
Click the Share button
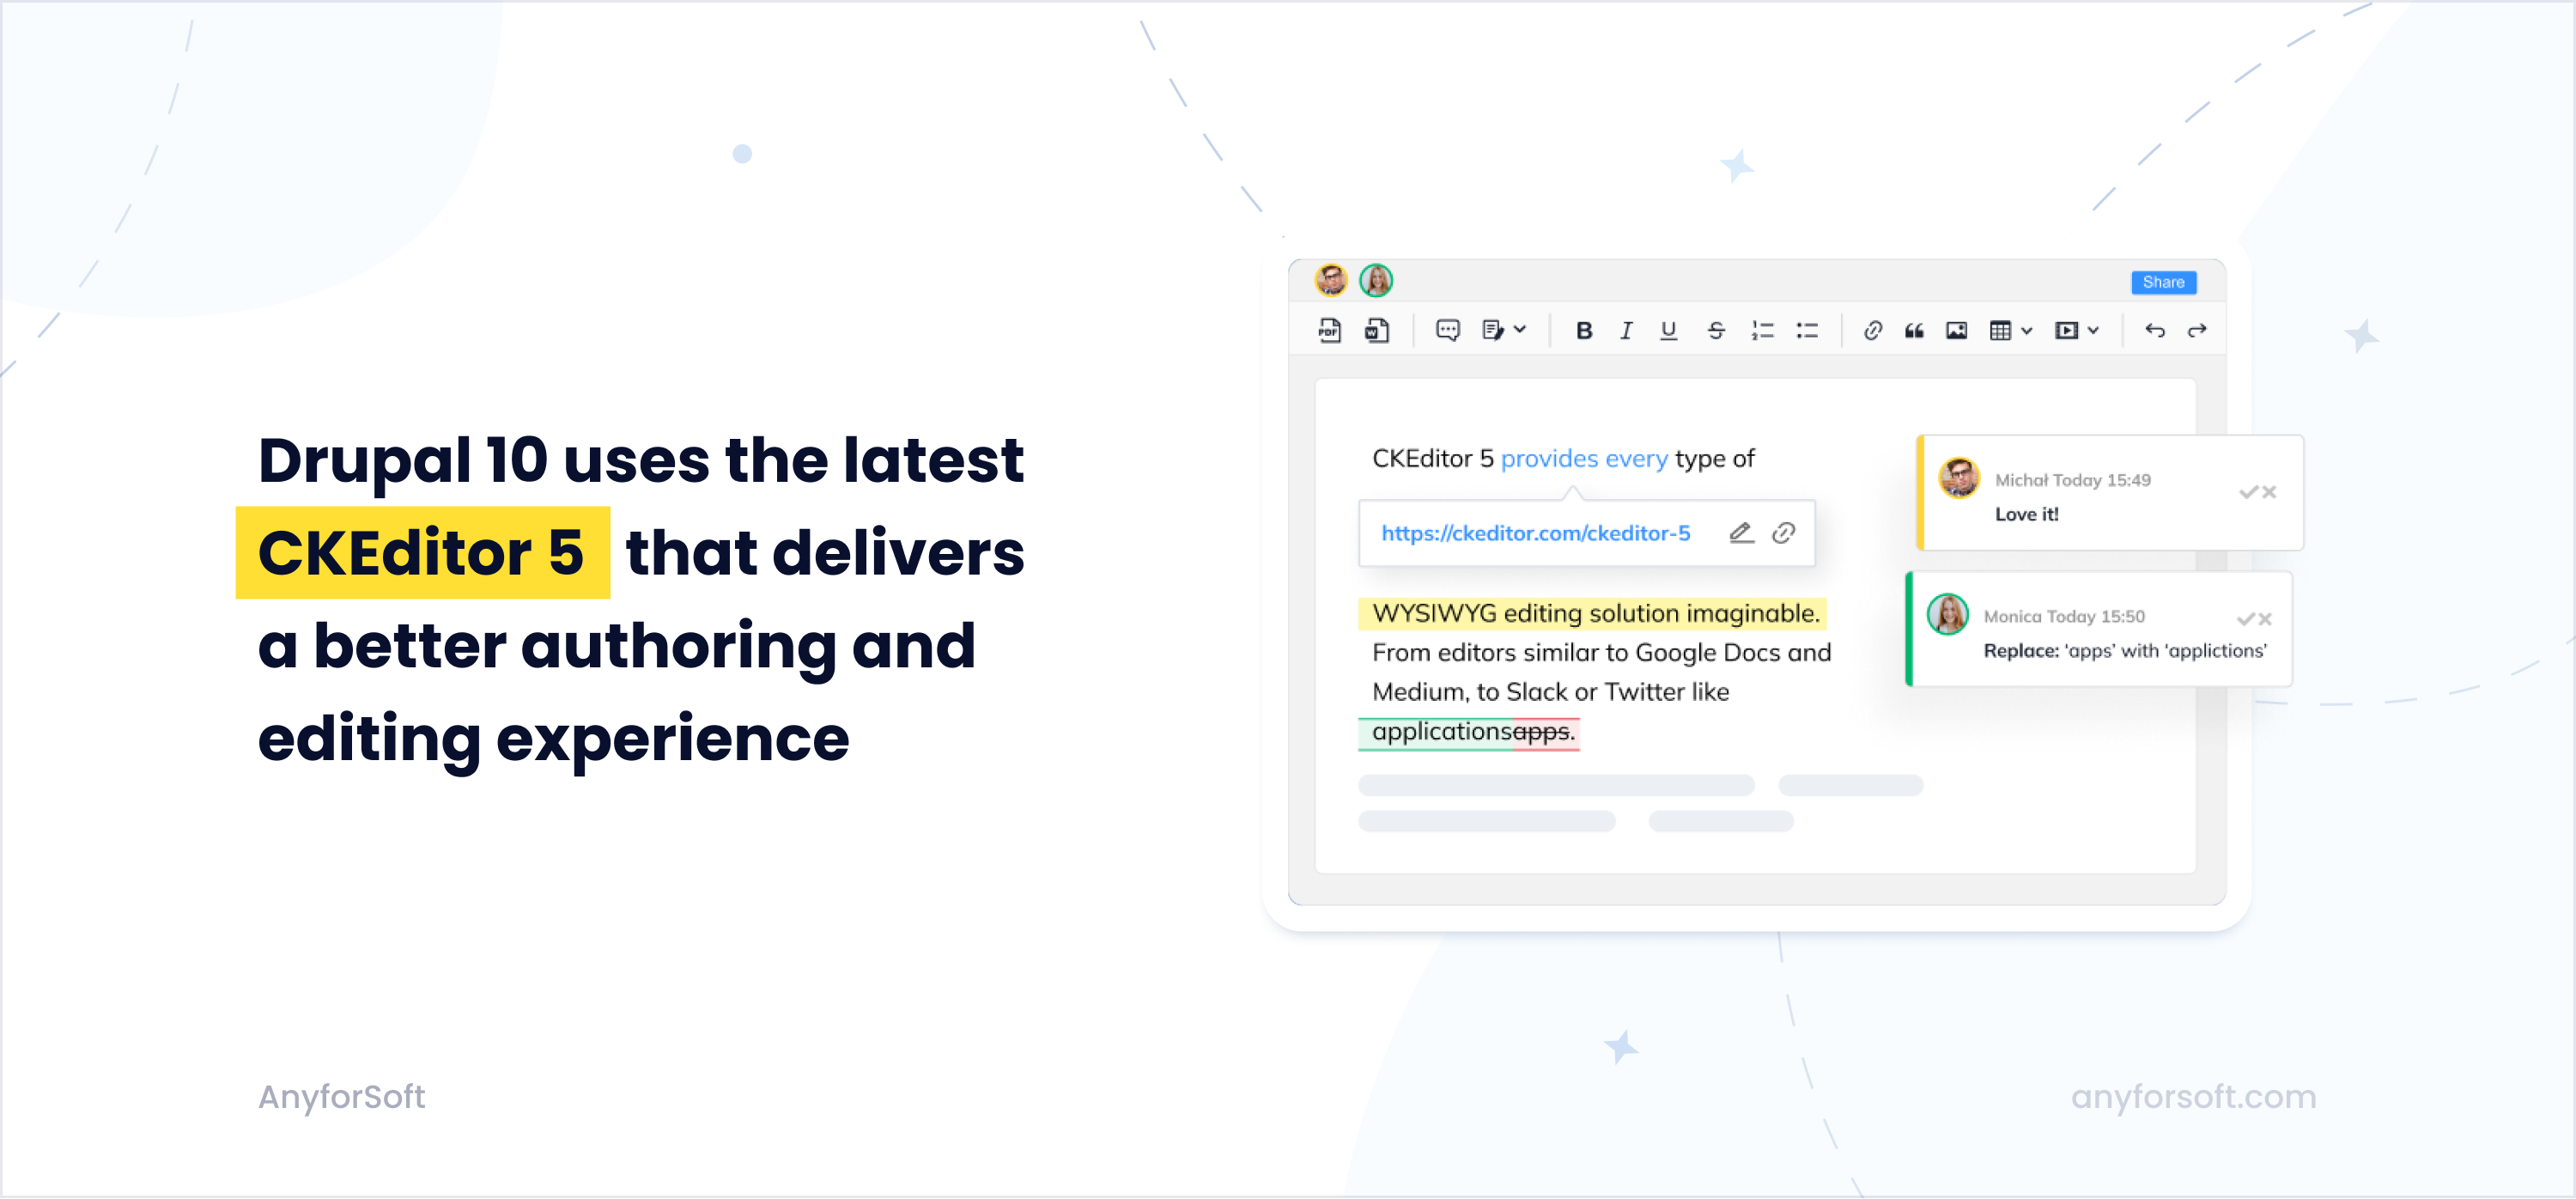[2166, 283]
